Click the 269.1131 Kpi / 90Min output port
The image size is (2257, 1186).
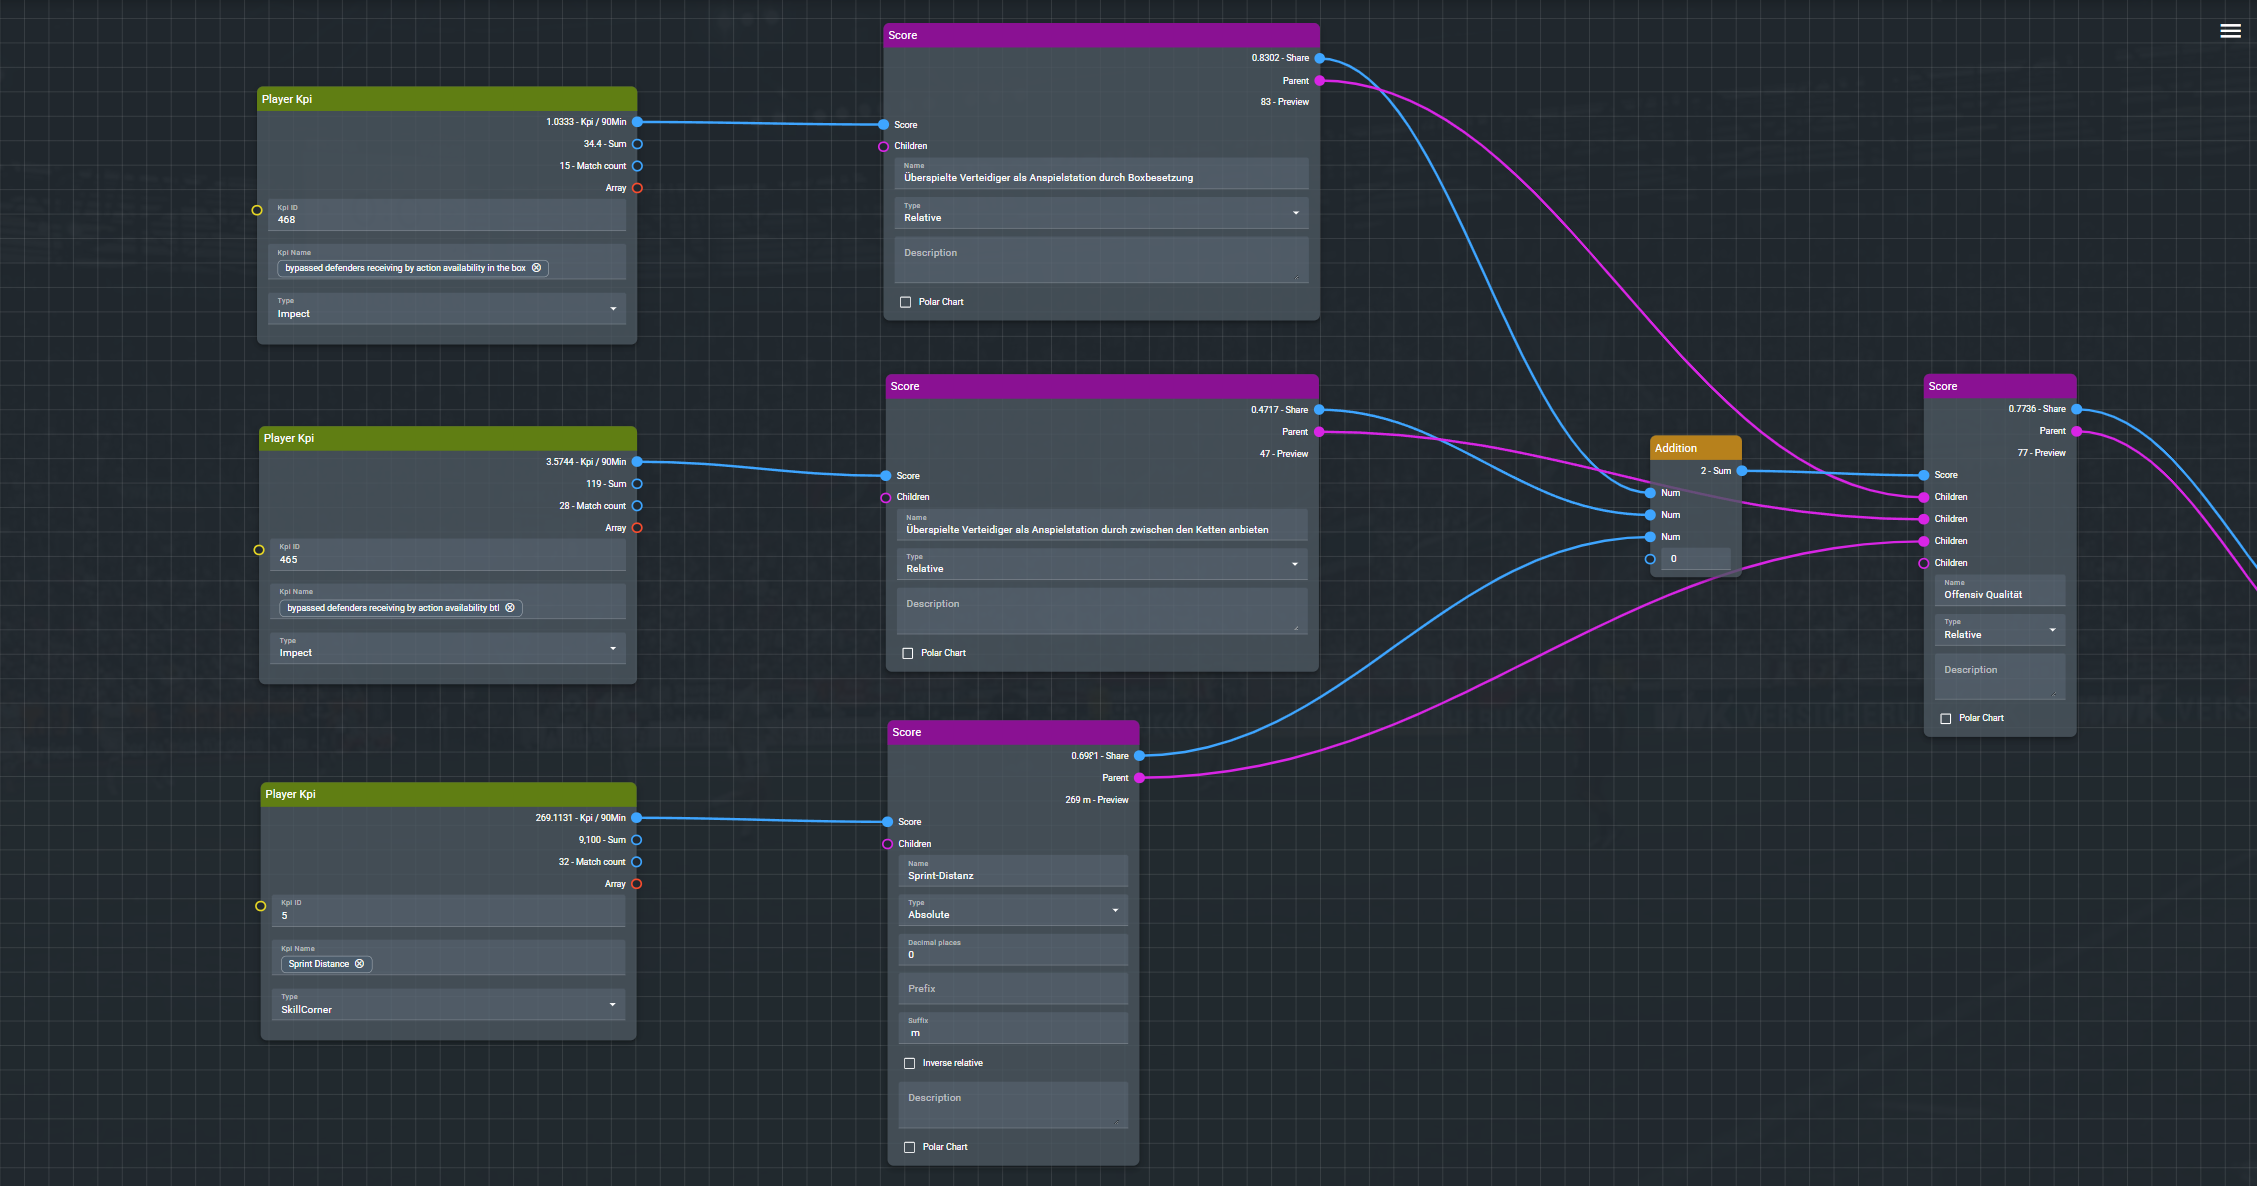click(636, 818)
